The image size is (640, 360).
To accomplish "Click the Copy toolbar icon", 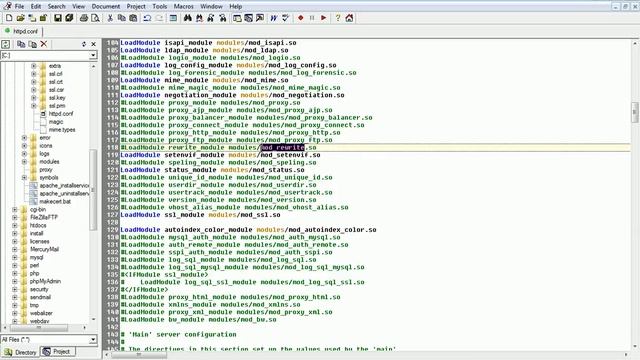I will tap(121, 18).
